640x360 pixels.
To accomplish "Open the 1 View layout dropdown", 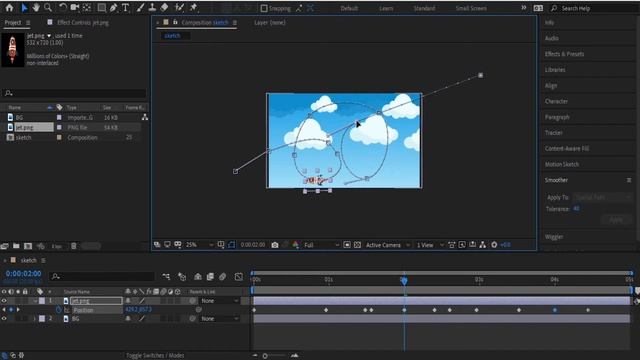I will click(430, 245).
